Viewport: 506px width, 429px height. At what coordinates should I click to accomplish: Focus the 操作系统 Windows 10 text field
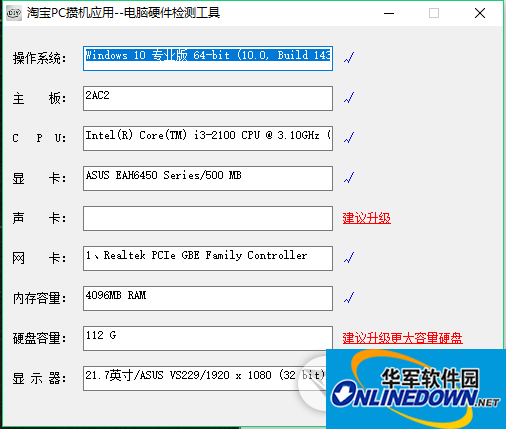[x=208, y=58]
